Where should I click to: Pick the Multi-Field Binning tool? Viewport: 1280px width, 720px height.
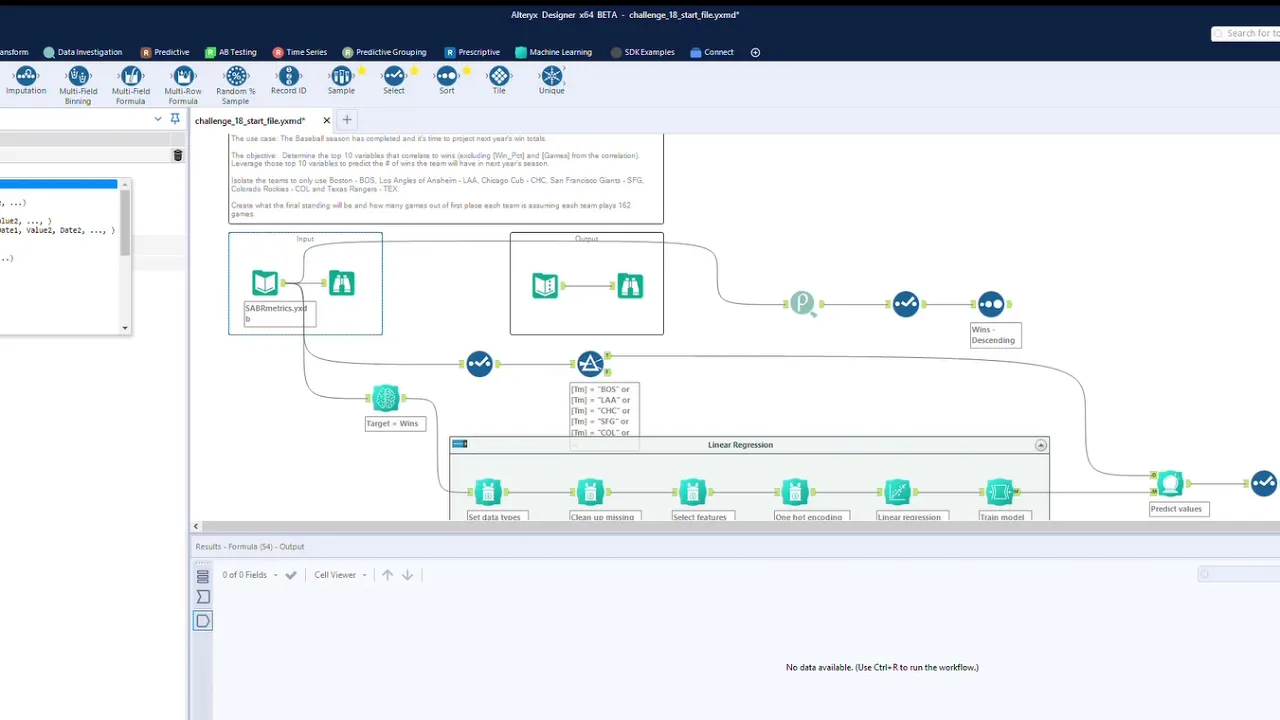click(78, 85)
